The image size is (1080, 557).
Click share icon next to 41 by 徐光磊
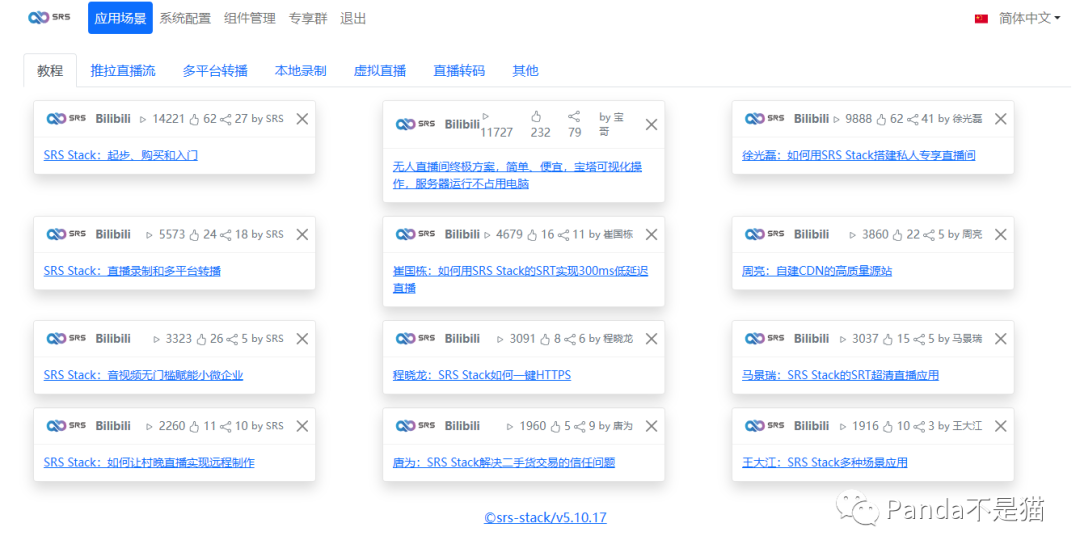(x=913, y=120)
